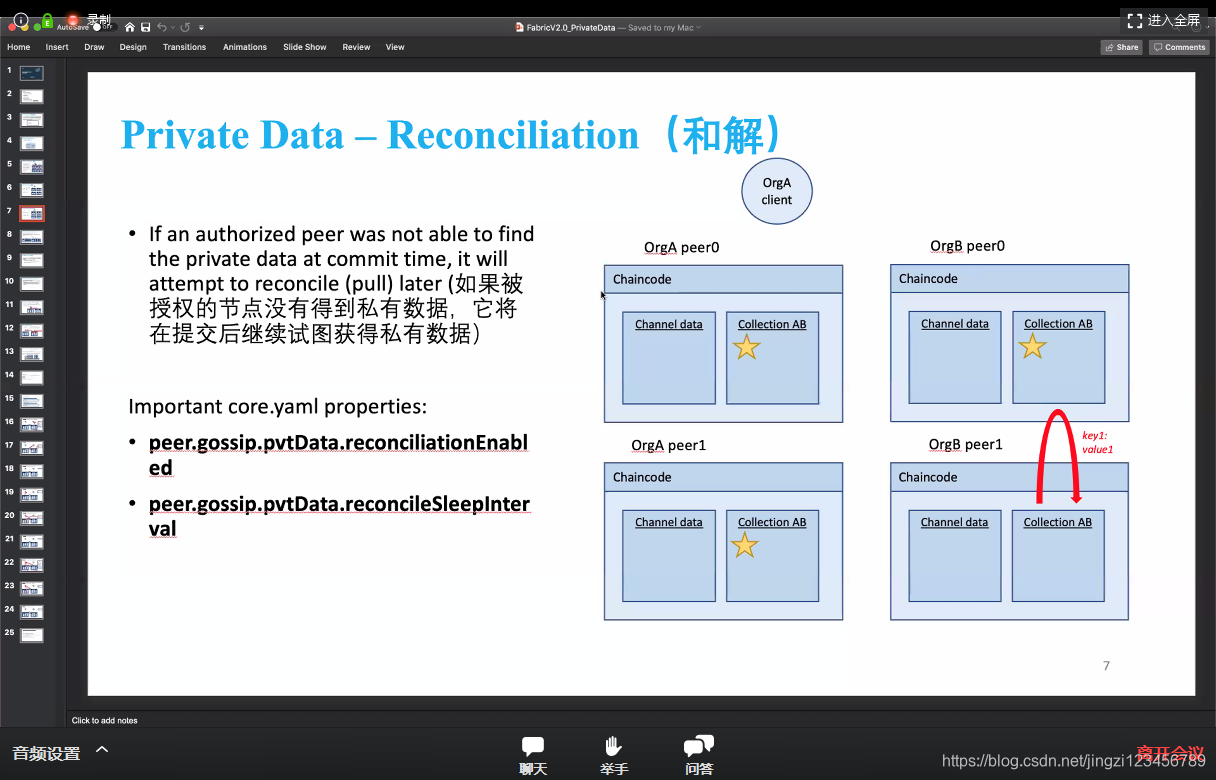Click 'Important core.yaml properties:' text
The width and height of the screenshot is (1216, 780).
277,407
